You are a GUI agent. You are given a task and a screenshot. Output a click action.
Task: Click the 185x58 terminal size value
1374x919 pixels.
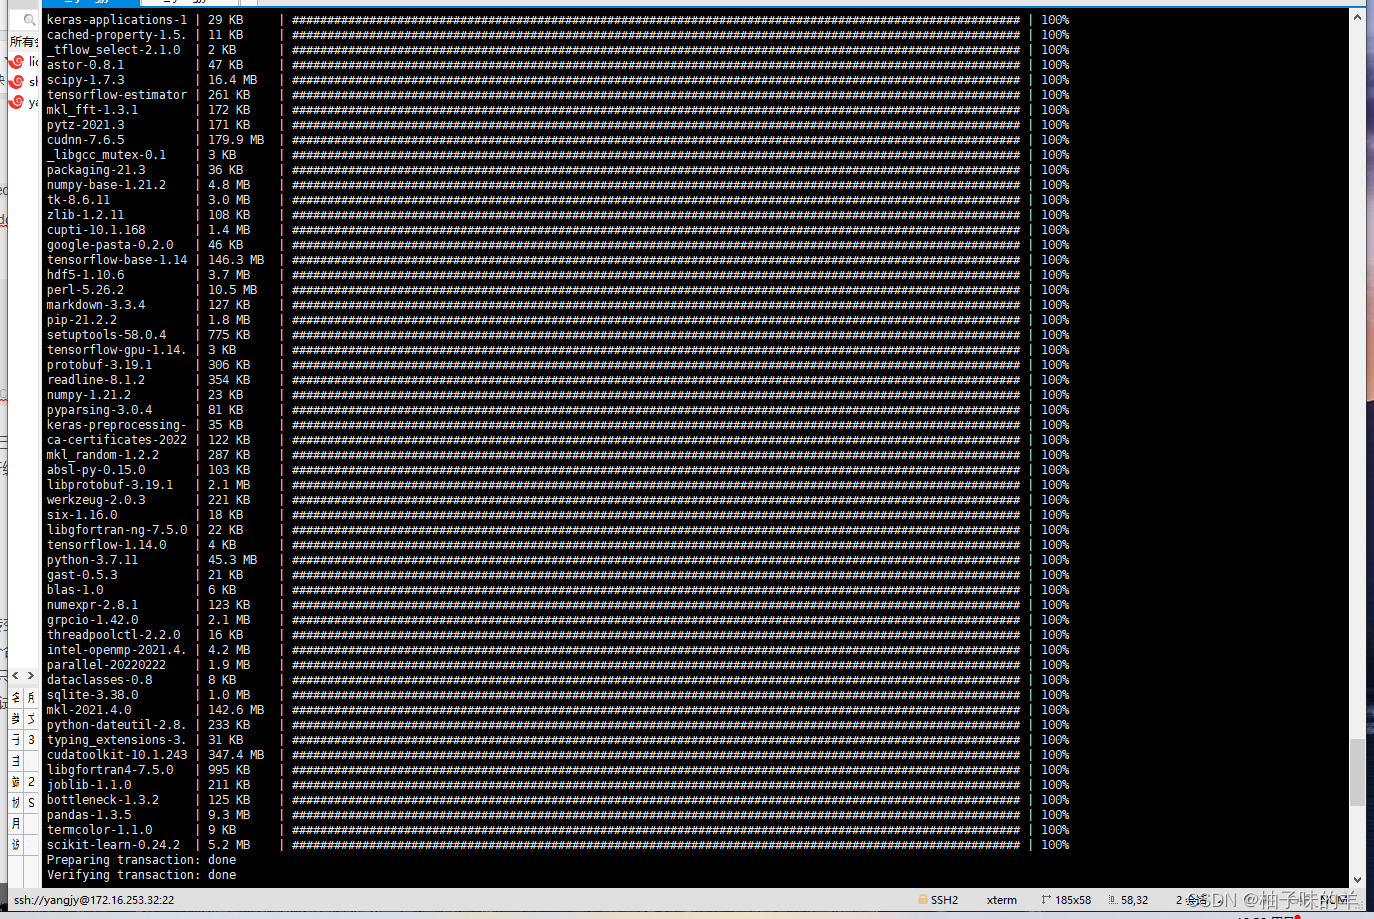pos(1073,900)
